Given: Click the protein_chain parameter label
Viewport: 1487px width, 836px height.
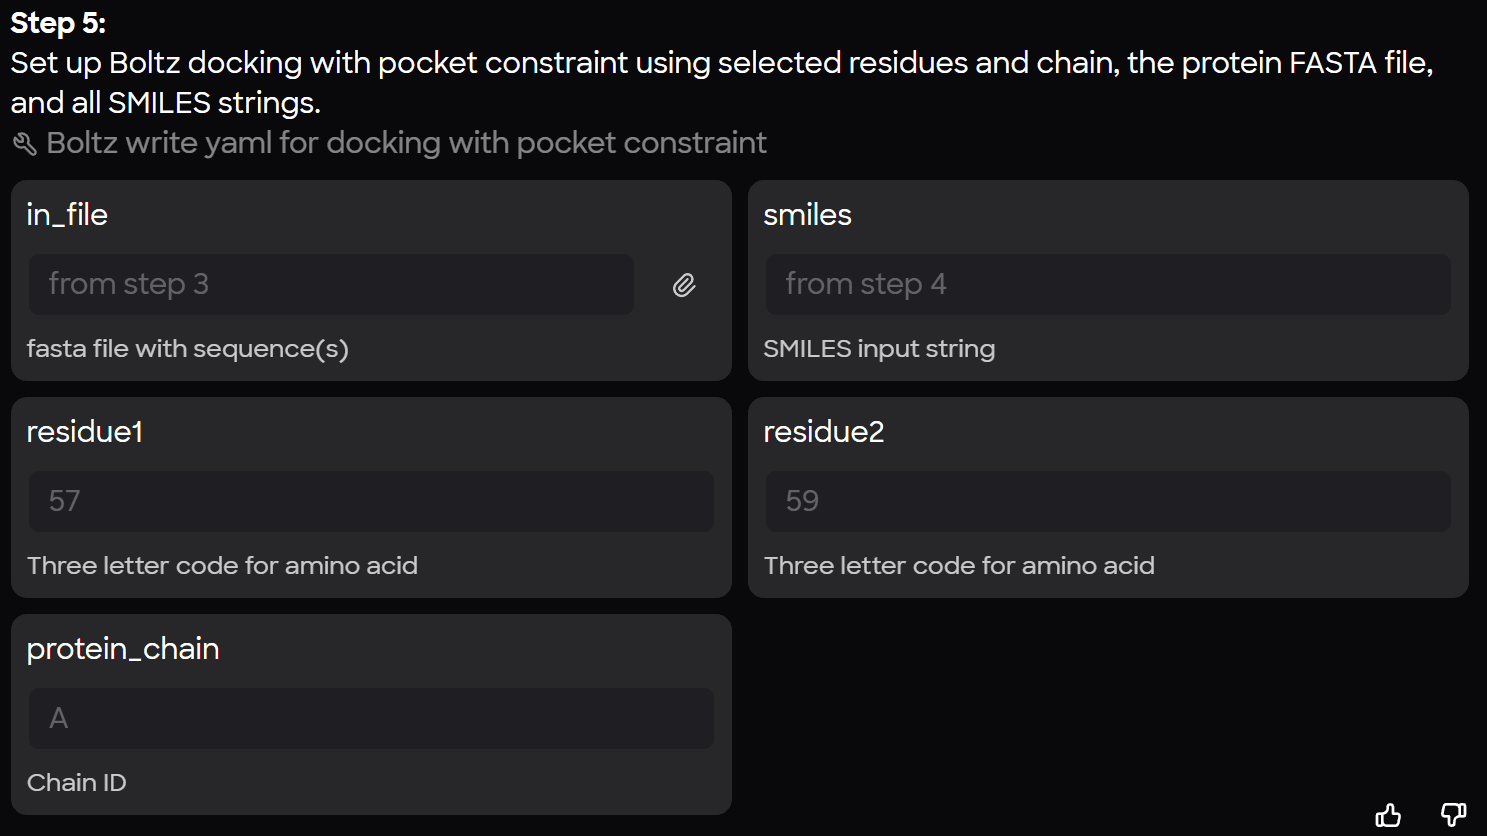Looking at the screenshot, I should [123, 649].
